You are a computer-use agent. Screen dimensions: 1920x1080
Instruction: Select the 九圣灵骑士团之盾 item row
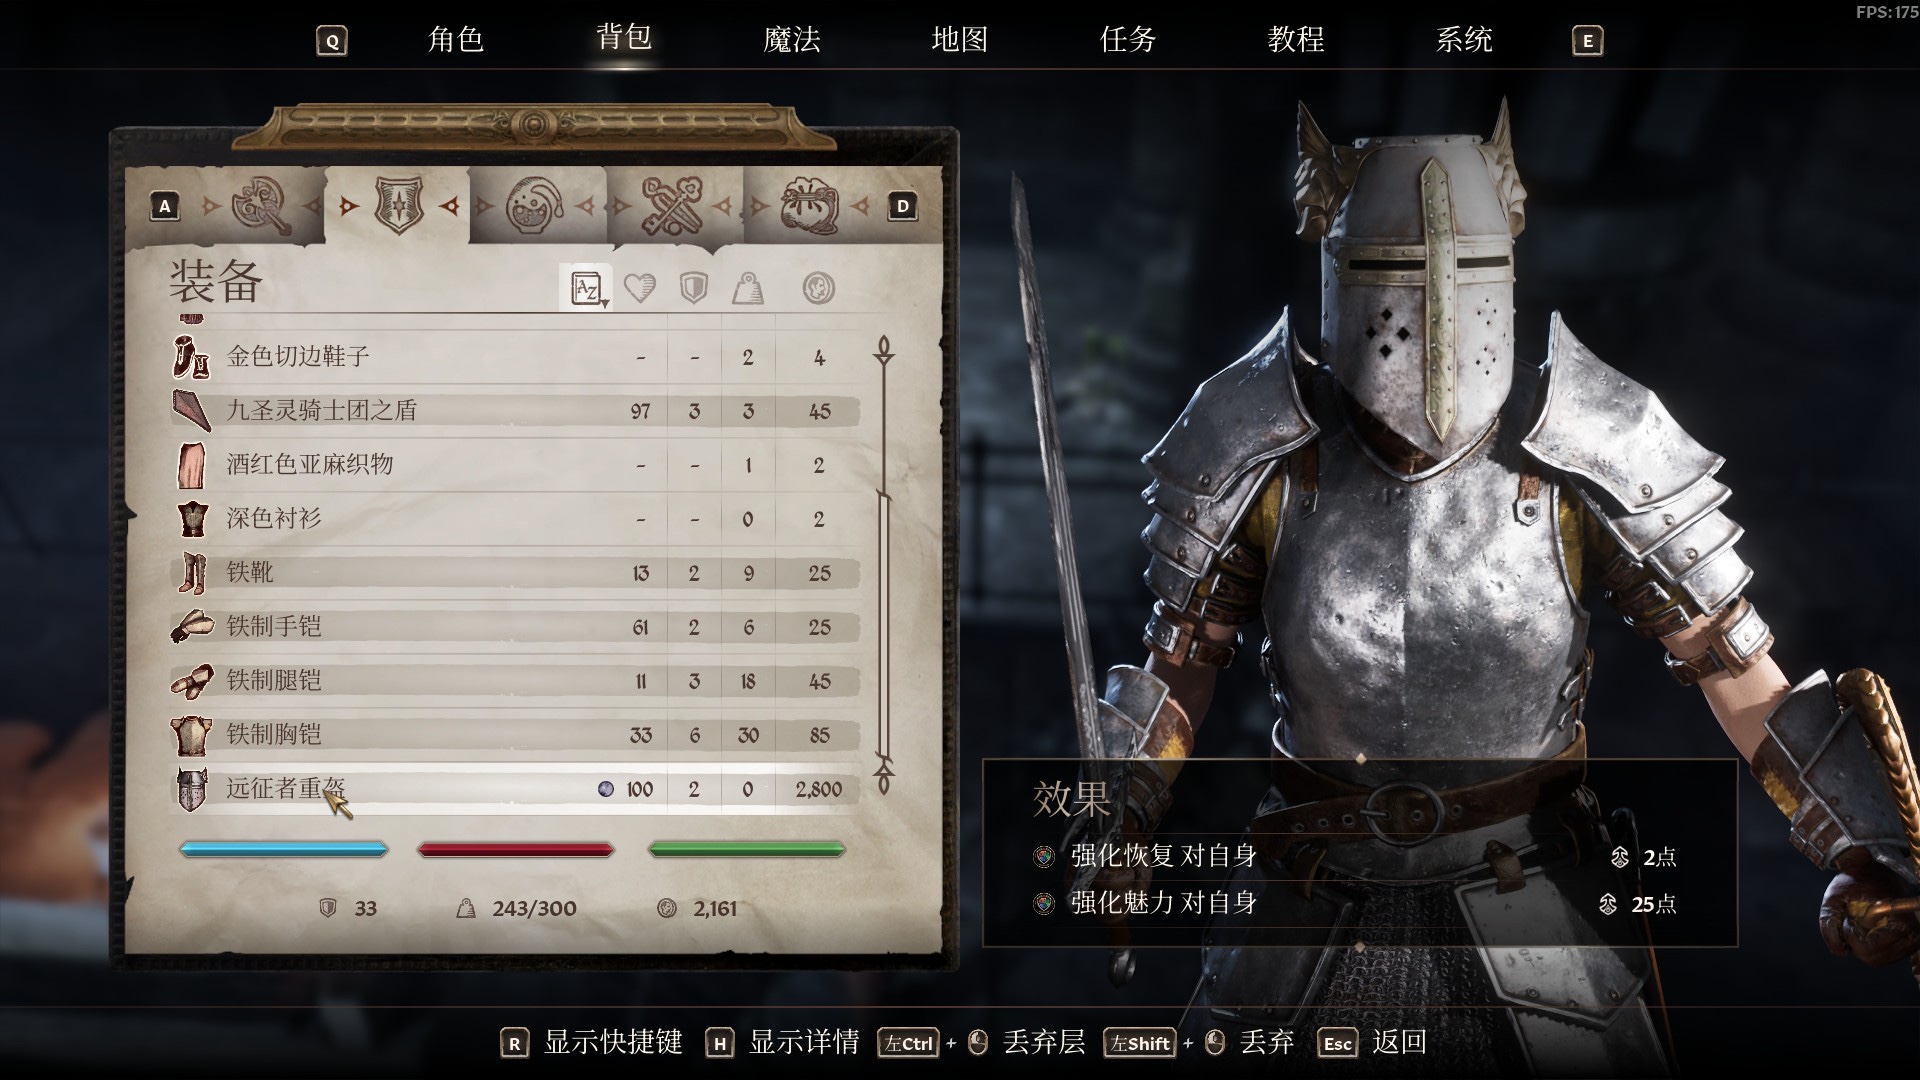pyautogui.click(x=515, y=411)
